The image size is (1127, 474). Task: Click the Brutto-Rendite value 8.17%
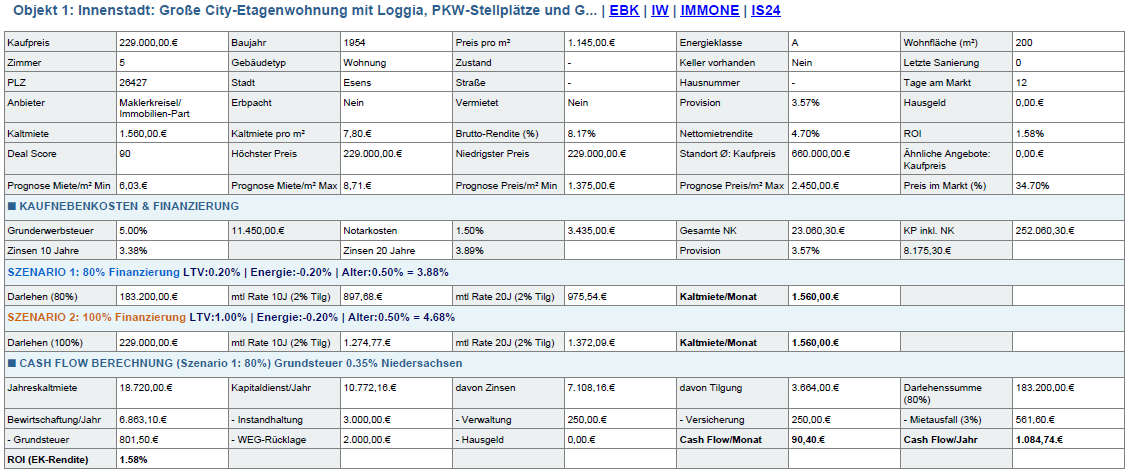point(581,133)
